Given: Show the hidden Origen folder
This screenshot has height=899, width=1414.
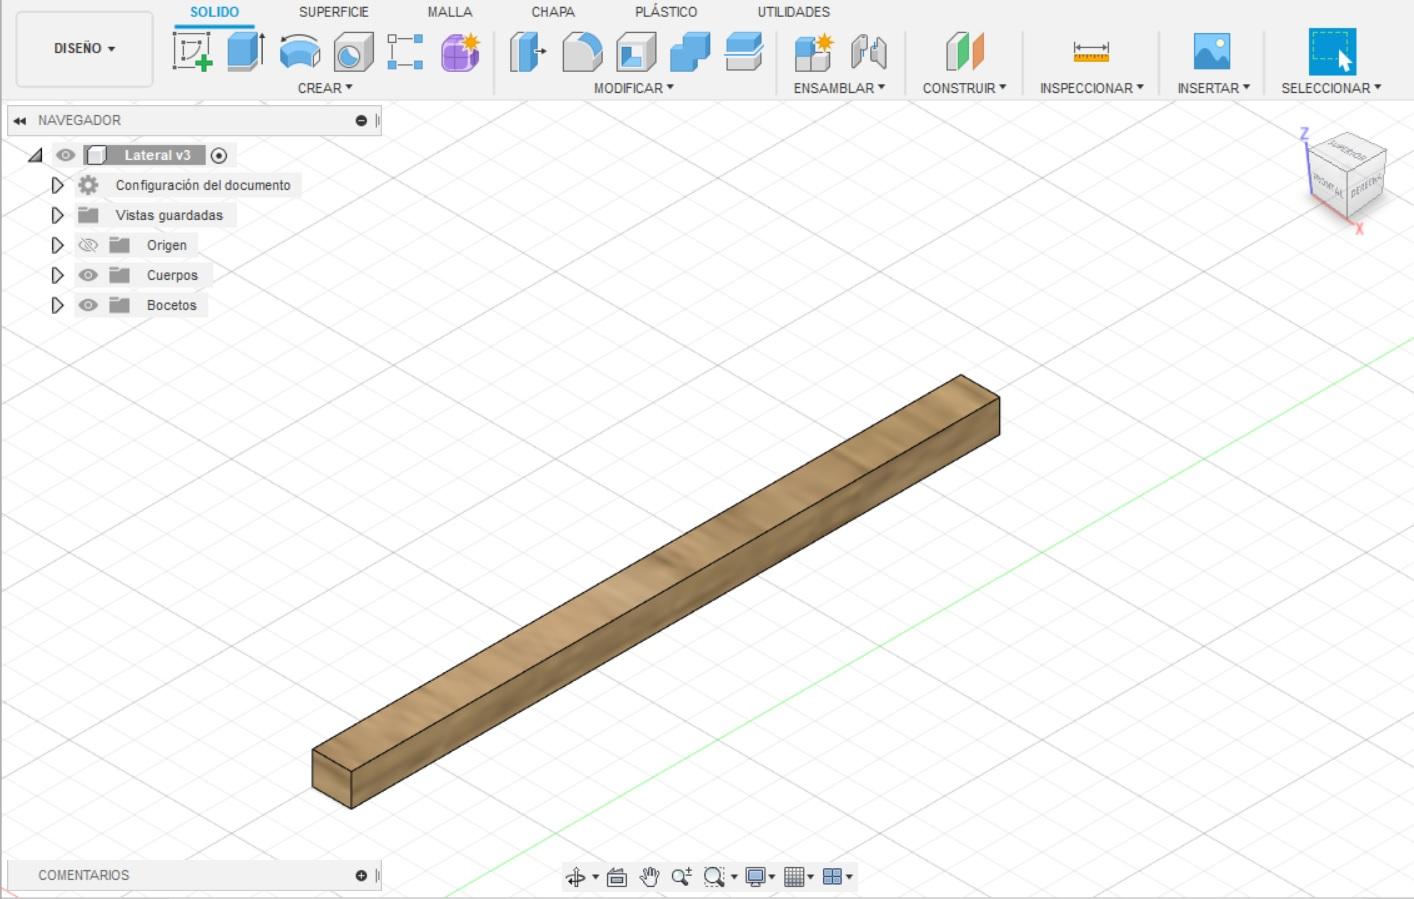Looking at the screenshot, I should (88, 245).
